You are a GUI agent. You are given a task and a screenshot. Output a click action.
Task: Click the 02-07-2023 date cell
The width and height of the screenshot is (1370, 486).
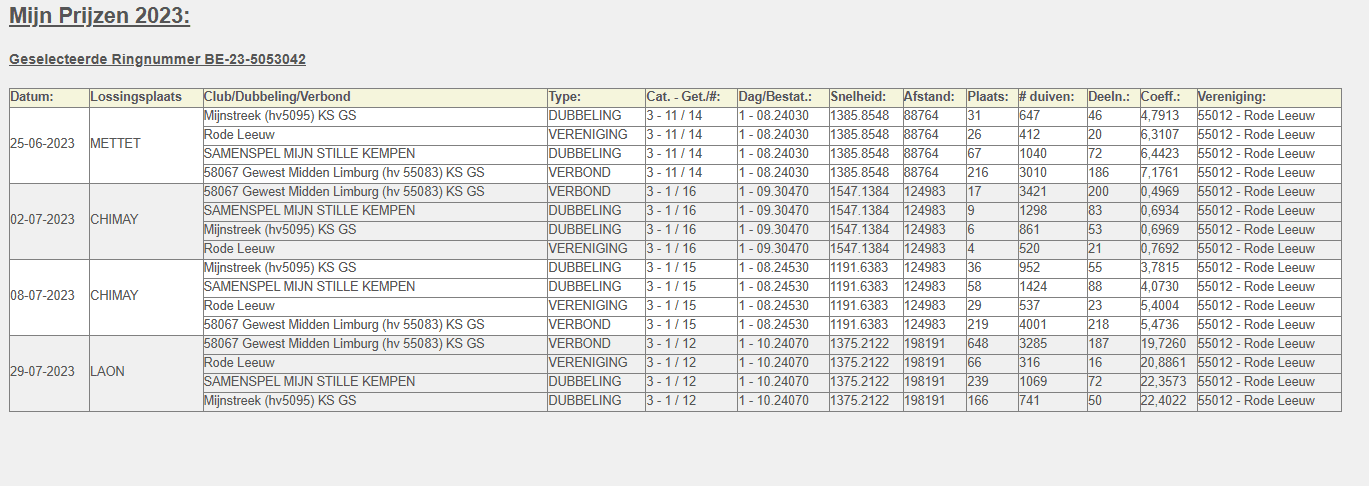click(42, 220)
